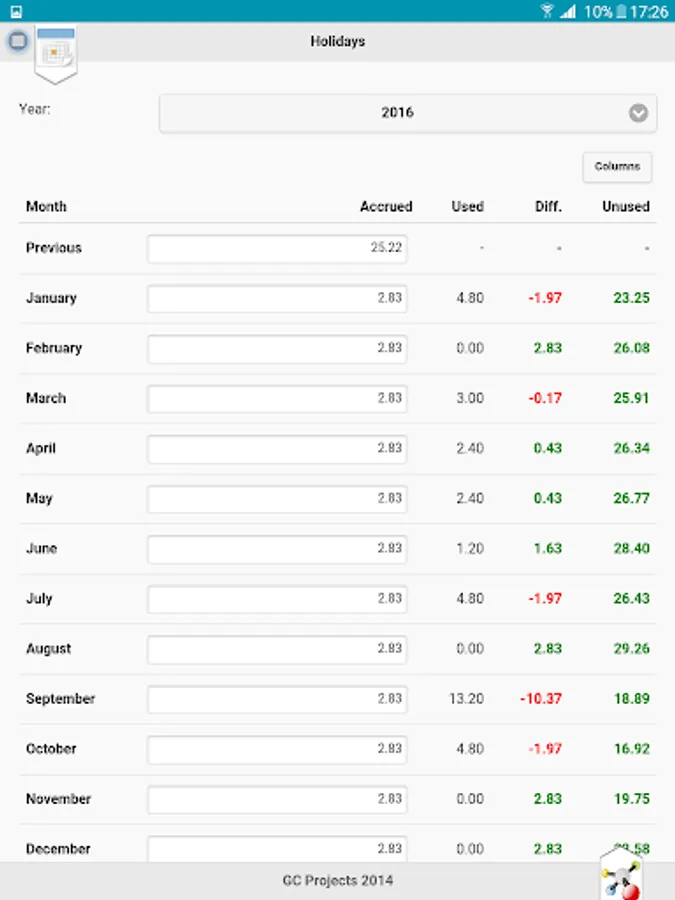
Task: Open the molecule-shaped tools icon
Action: 622,876
